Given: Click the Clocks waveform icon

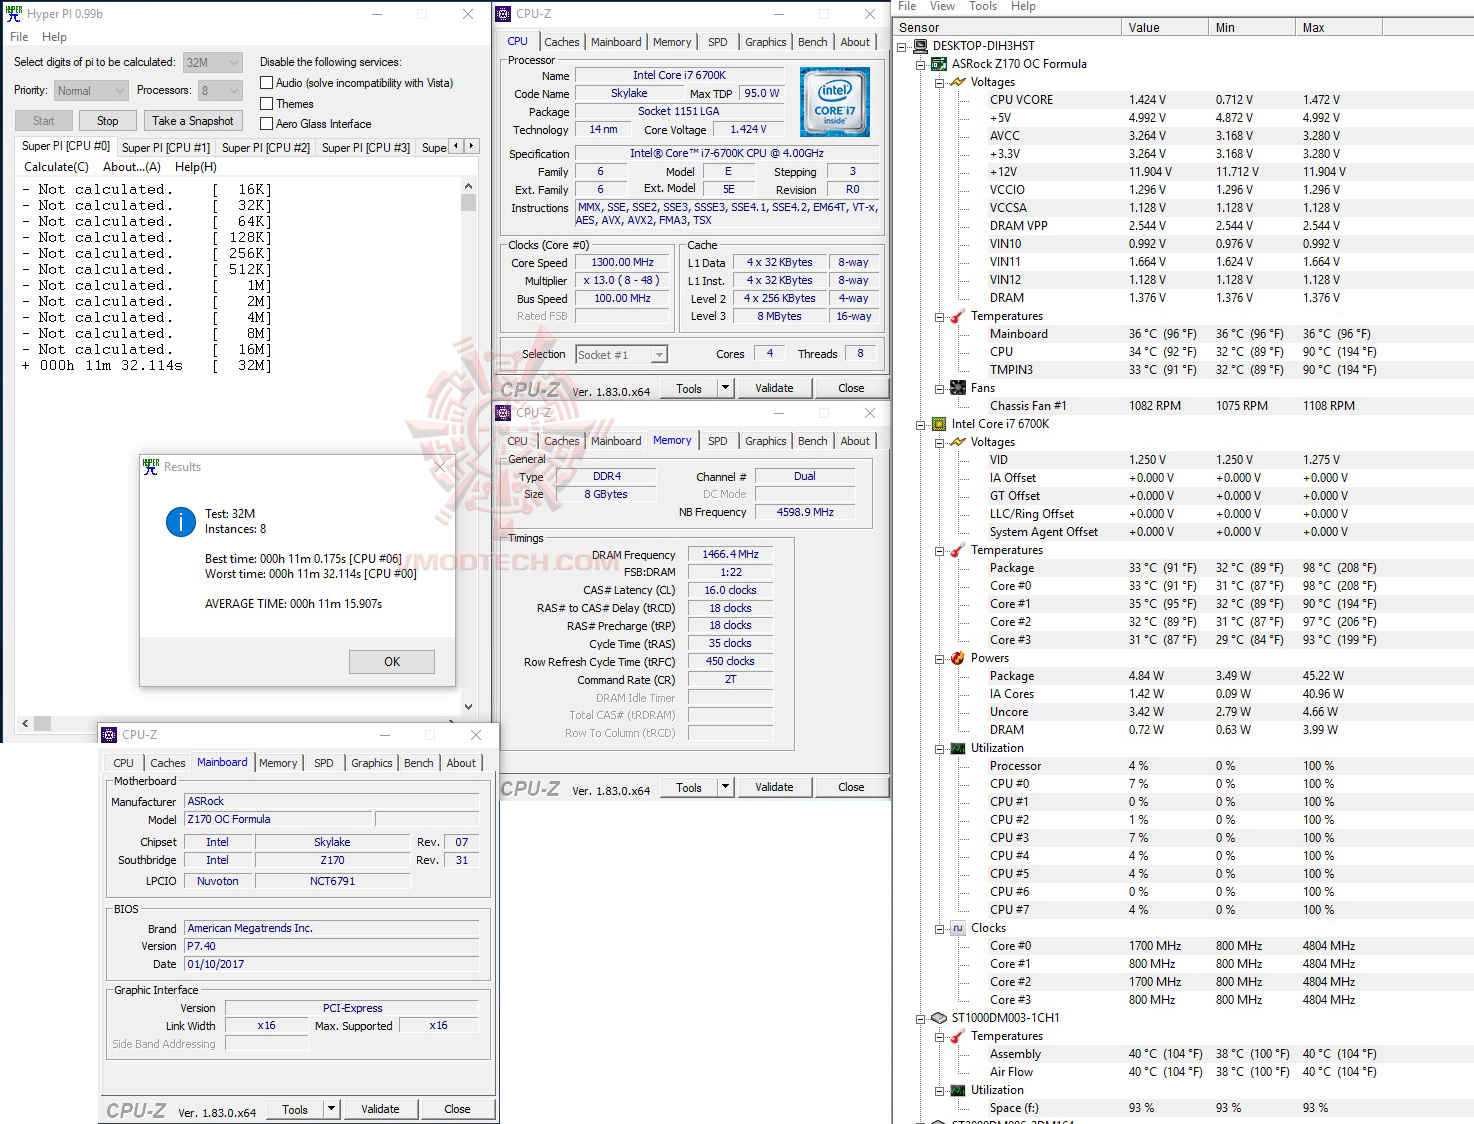Looking at the screenshot, I should coord(957,928).
